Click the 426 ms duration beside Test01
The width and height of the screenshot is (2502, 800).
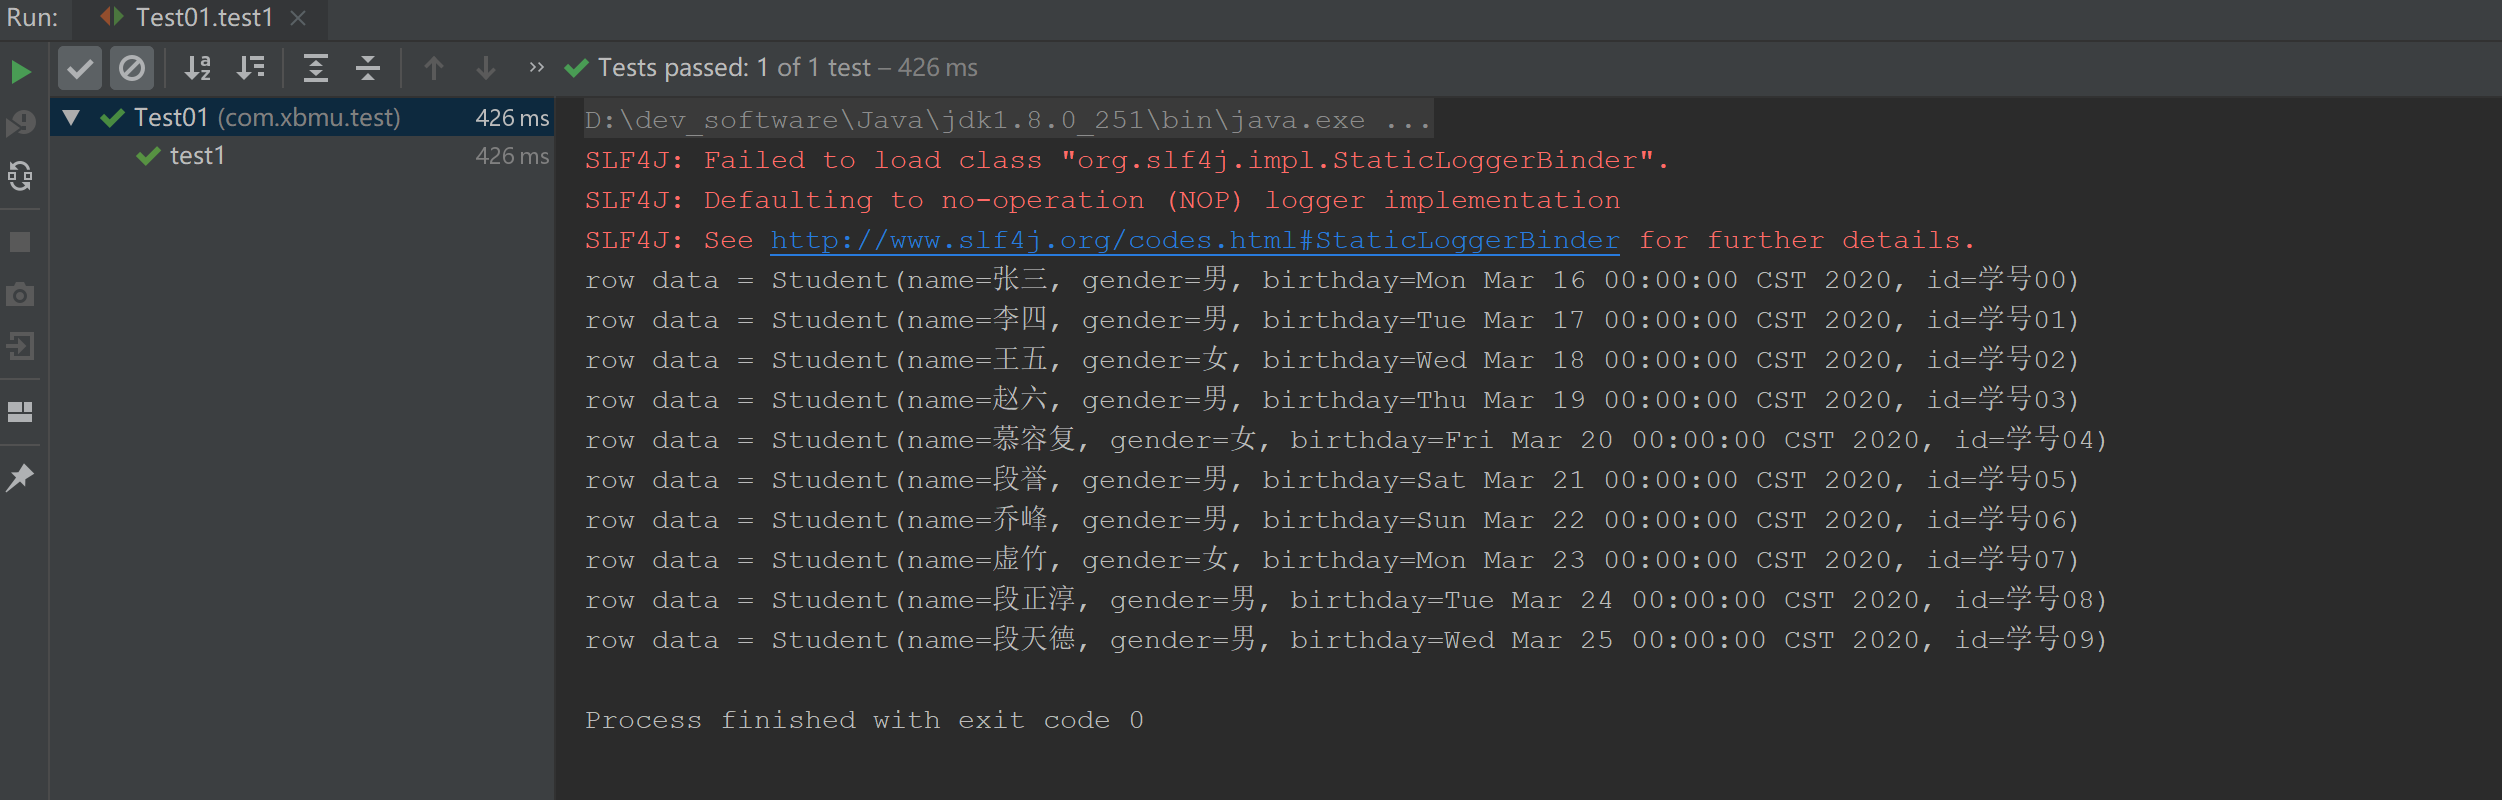[512, 118]
